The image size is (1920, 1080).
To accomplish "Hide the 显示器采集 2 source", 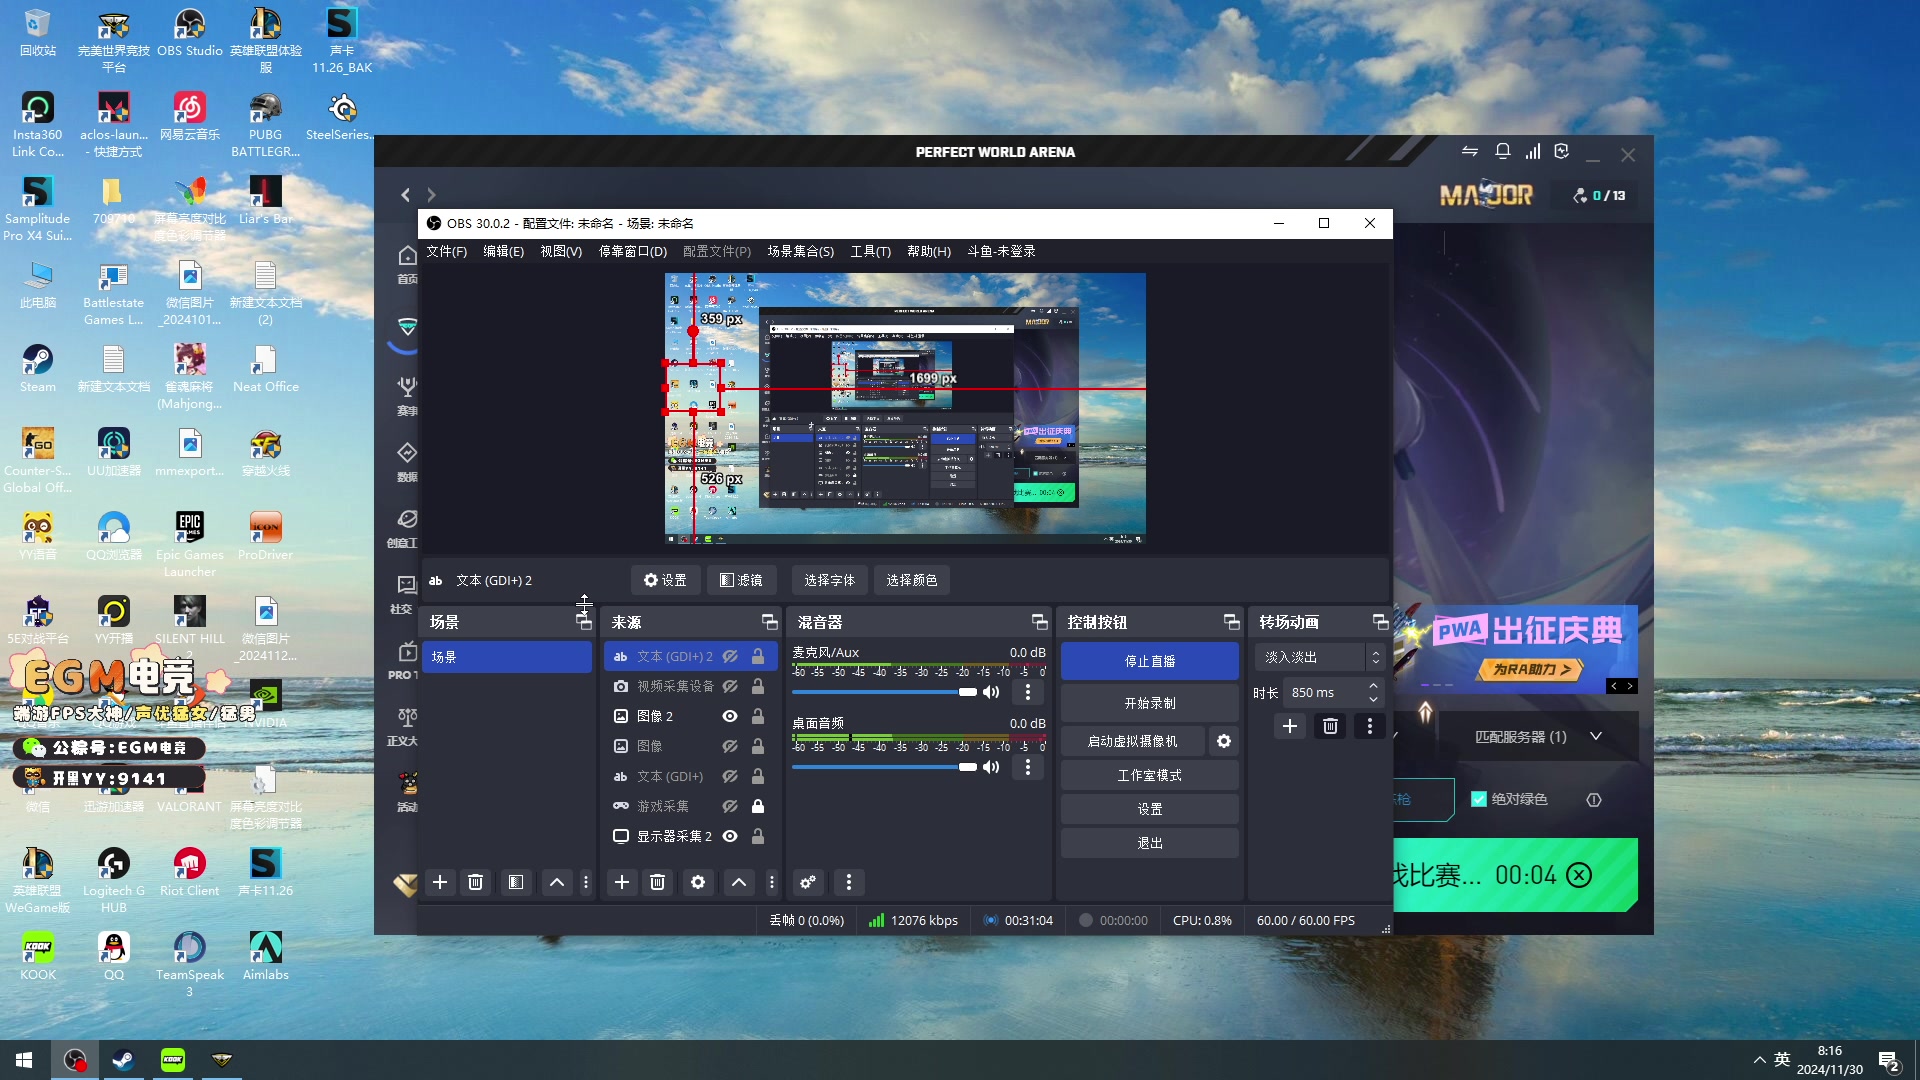I will (x=730, y=836).
